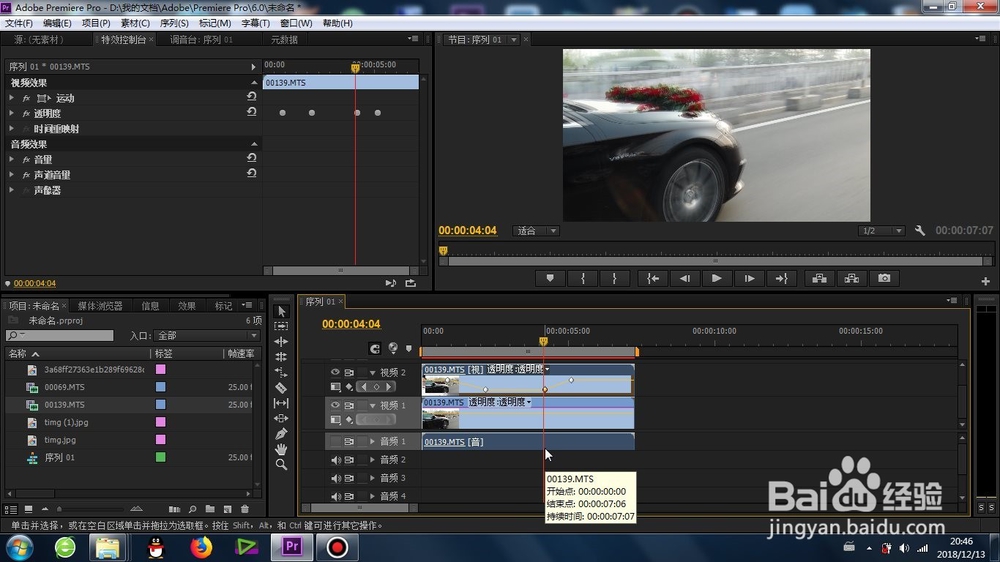1000x562 pixels.
Task: Open Premiere Pro from Windows taskbar
Action: 292,547
